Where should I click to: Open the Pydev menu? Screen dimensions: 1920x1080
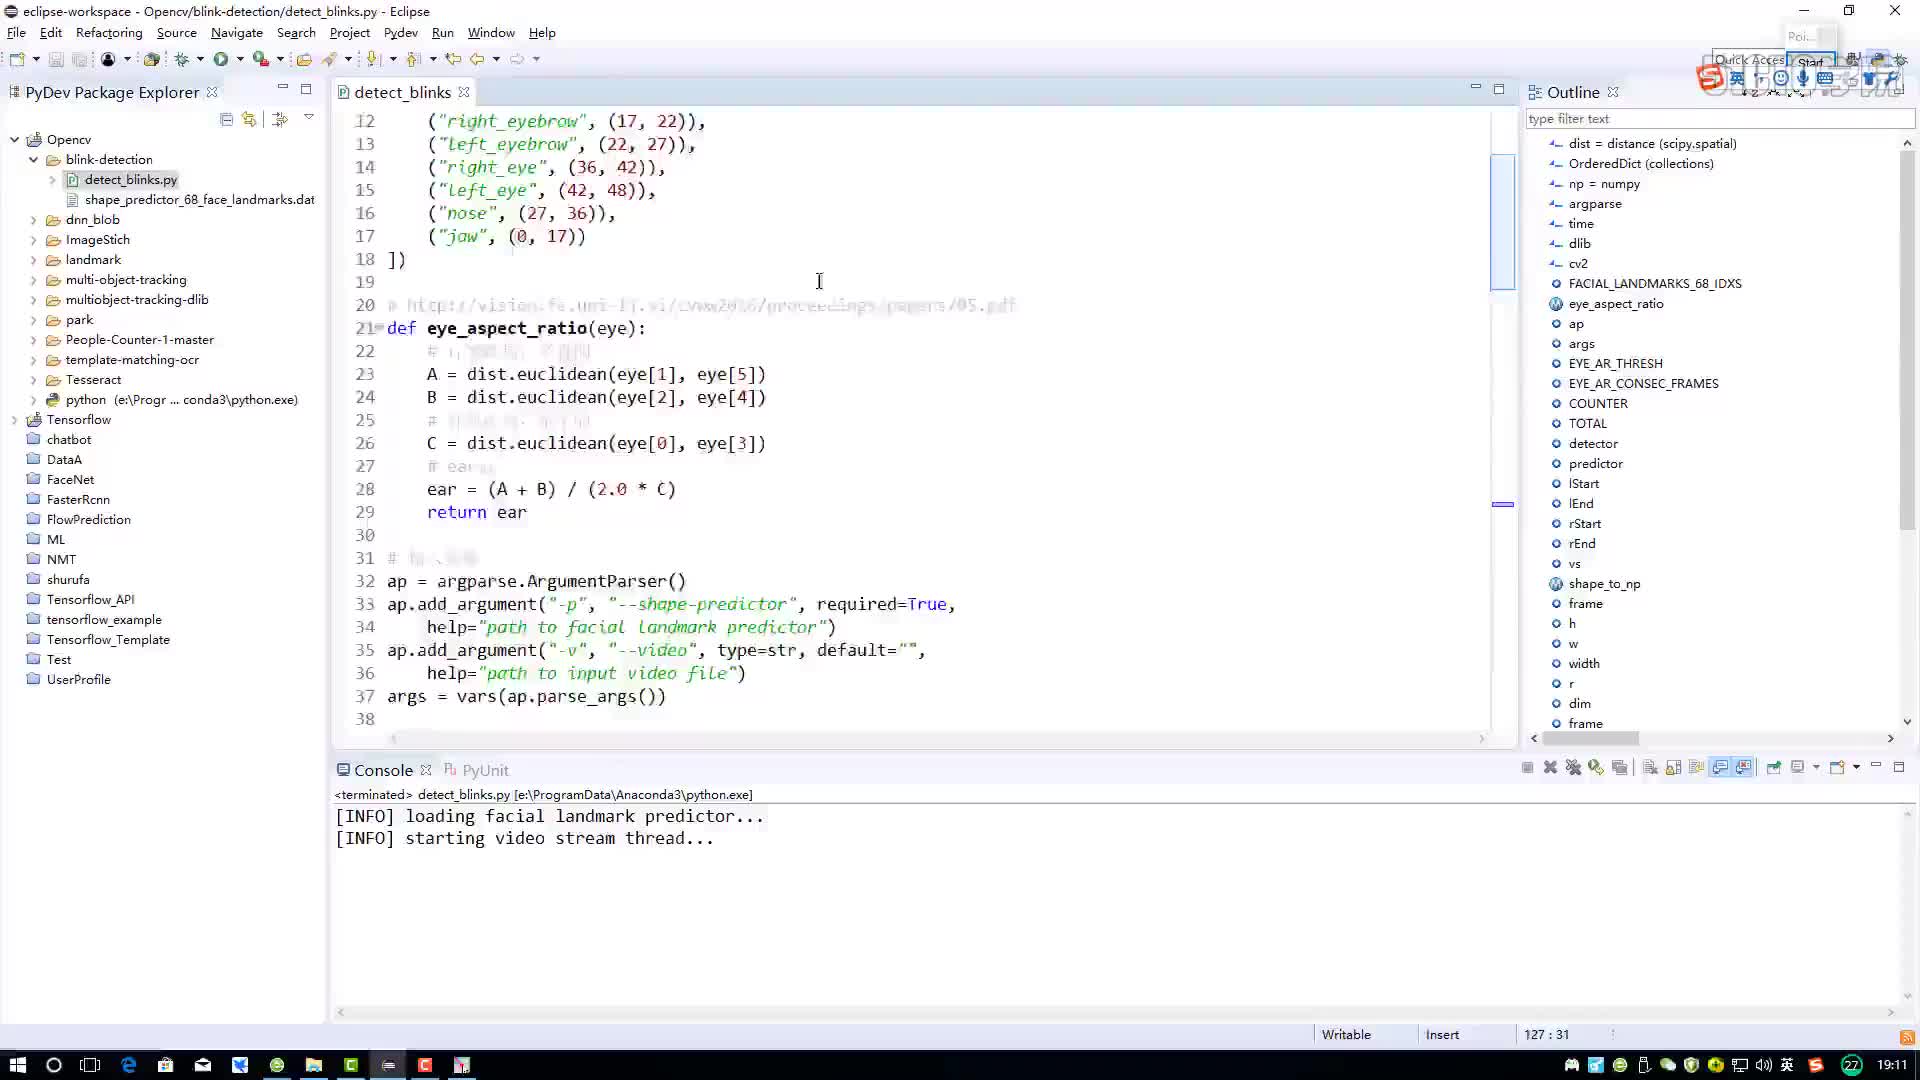tap(400, 33)
